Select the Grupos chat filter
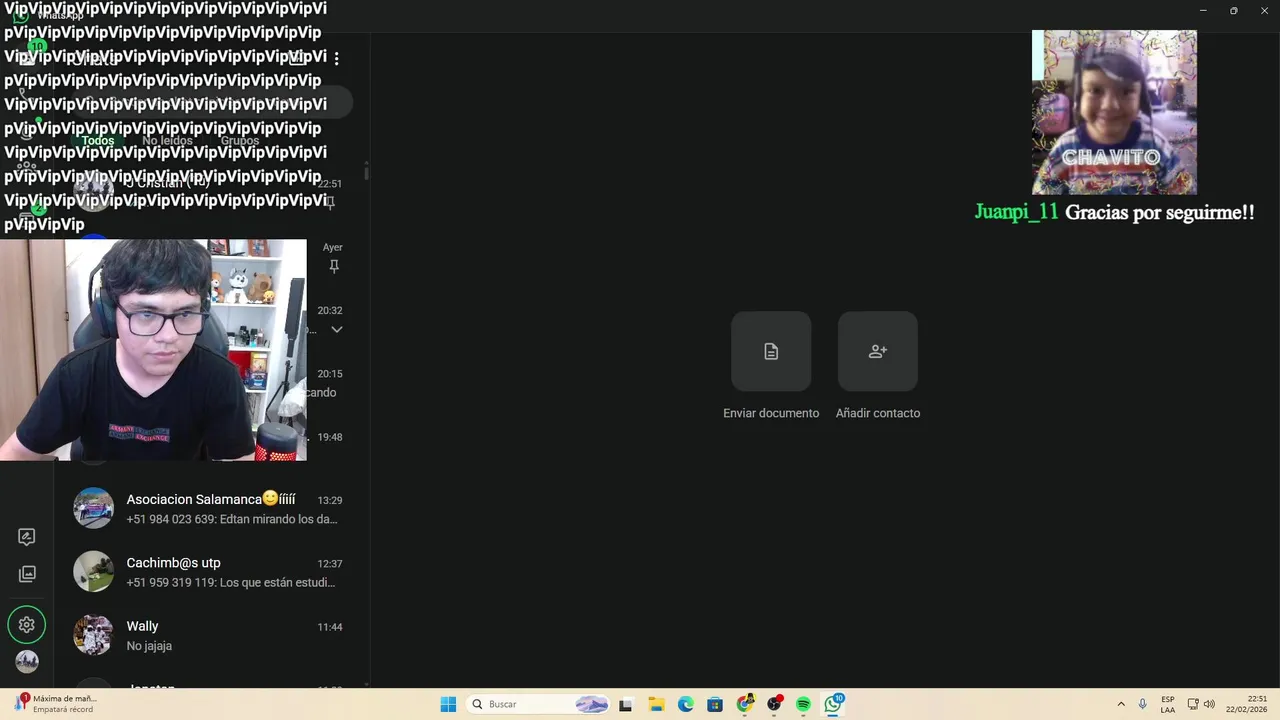Screen dimensions: 1280x720 tap(240, 141)
